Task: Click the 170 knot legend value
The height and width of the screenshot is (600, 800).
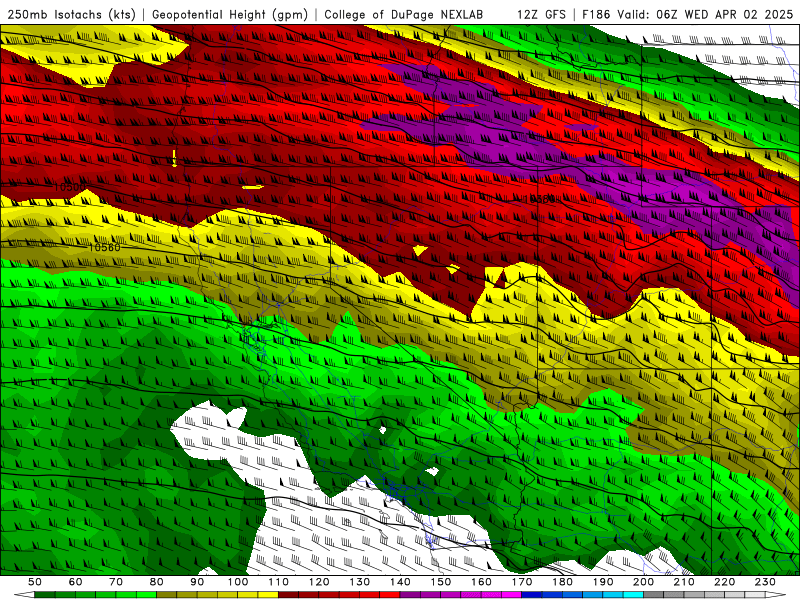Action: pyautogui.click(x=522, y=582)
